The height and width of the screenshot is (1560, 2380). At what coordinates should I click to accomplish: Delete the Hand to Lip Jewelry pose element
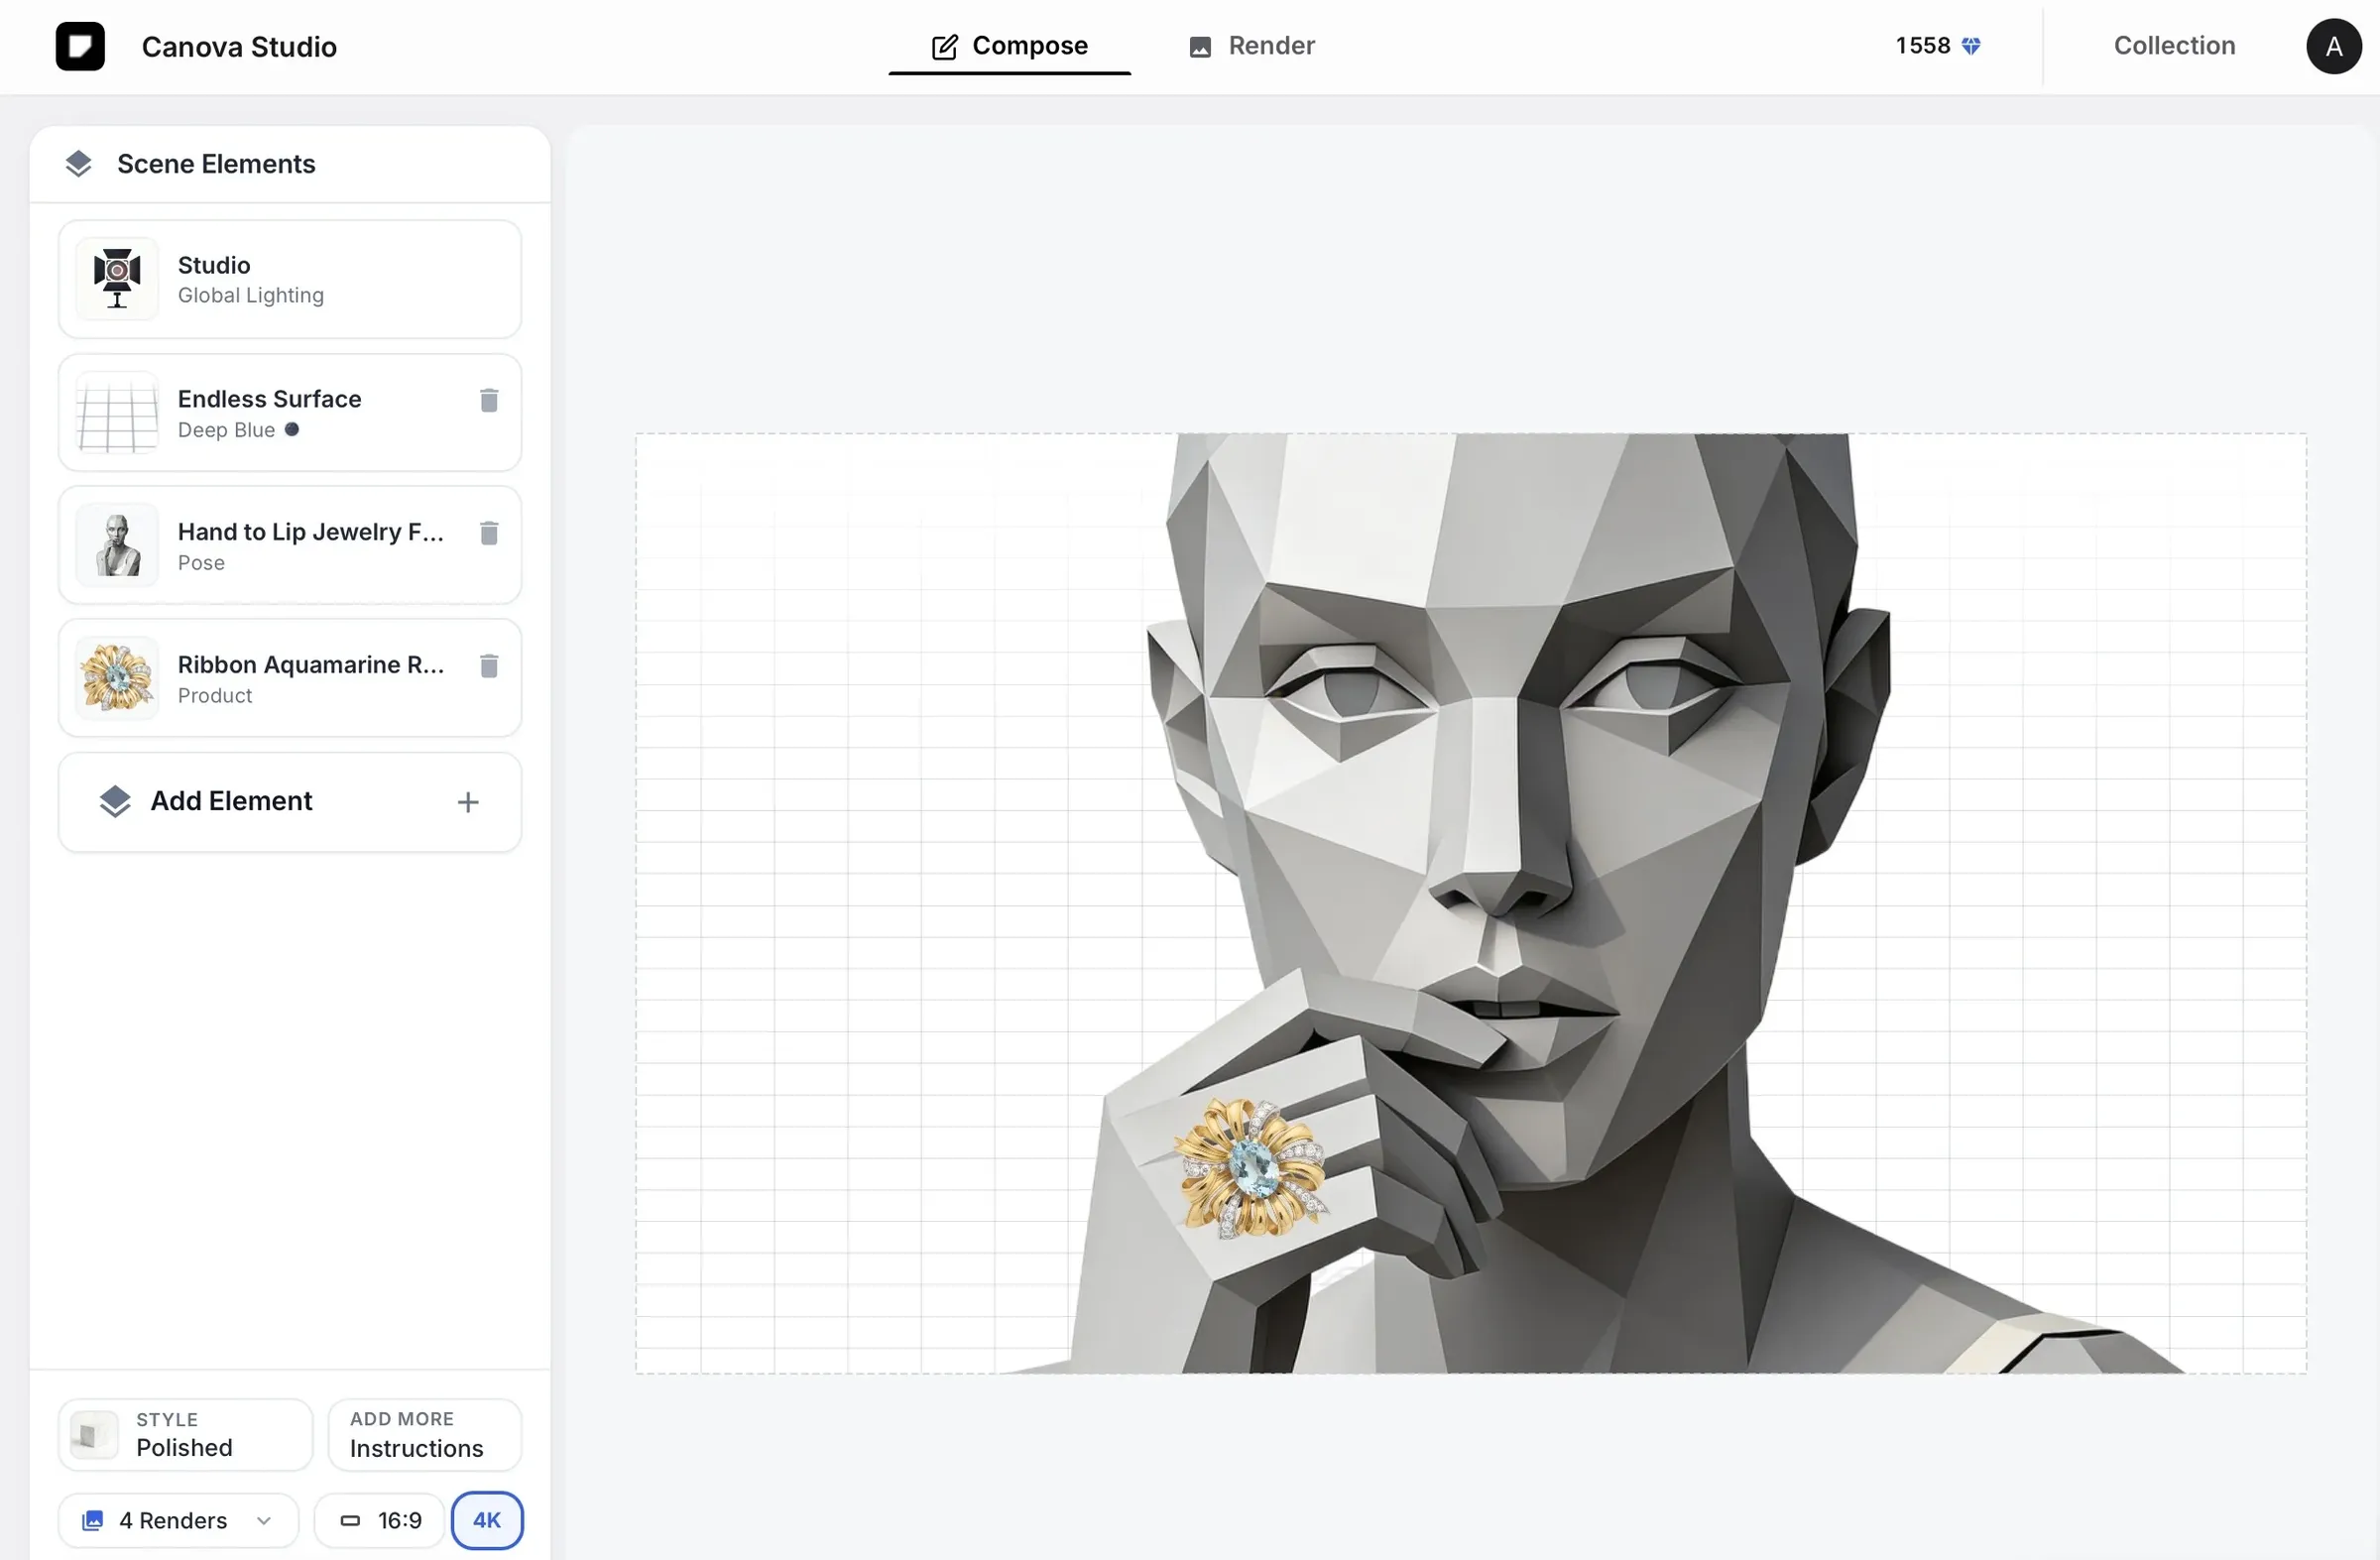pos(489,533)
